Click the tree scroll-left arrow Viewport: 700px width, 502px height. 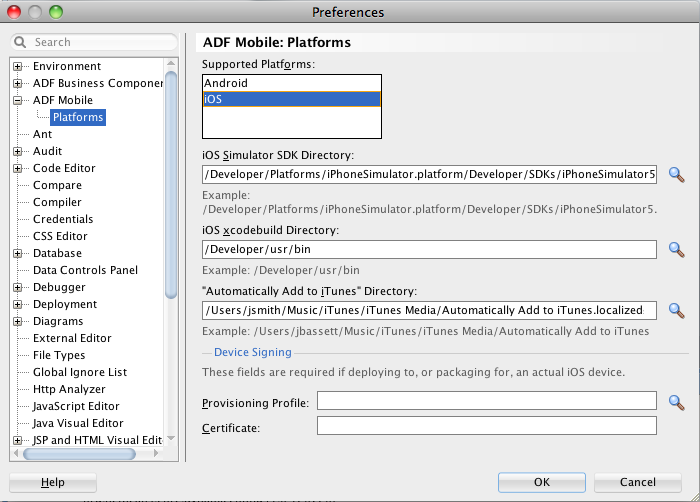point(16,454)
